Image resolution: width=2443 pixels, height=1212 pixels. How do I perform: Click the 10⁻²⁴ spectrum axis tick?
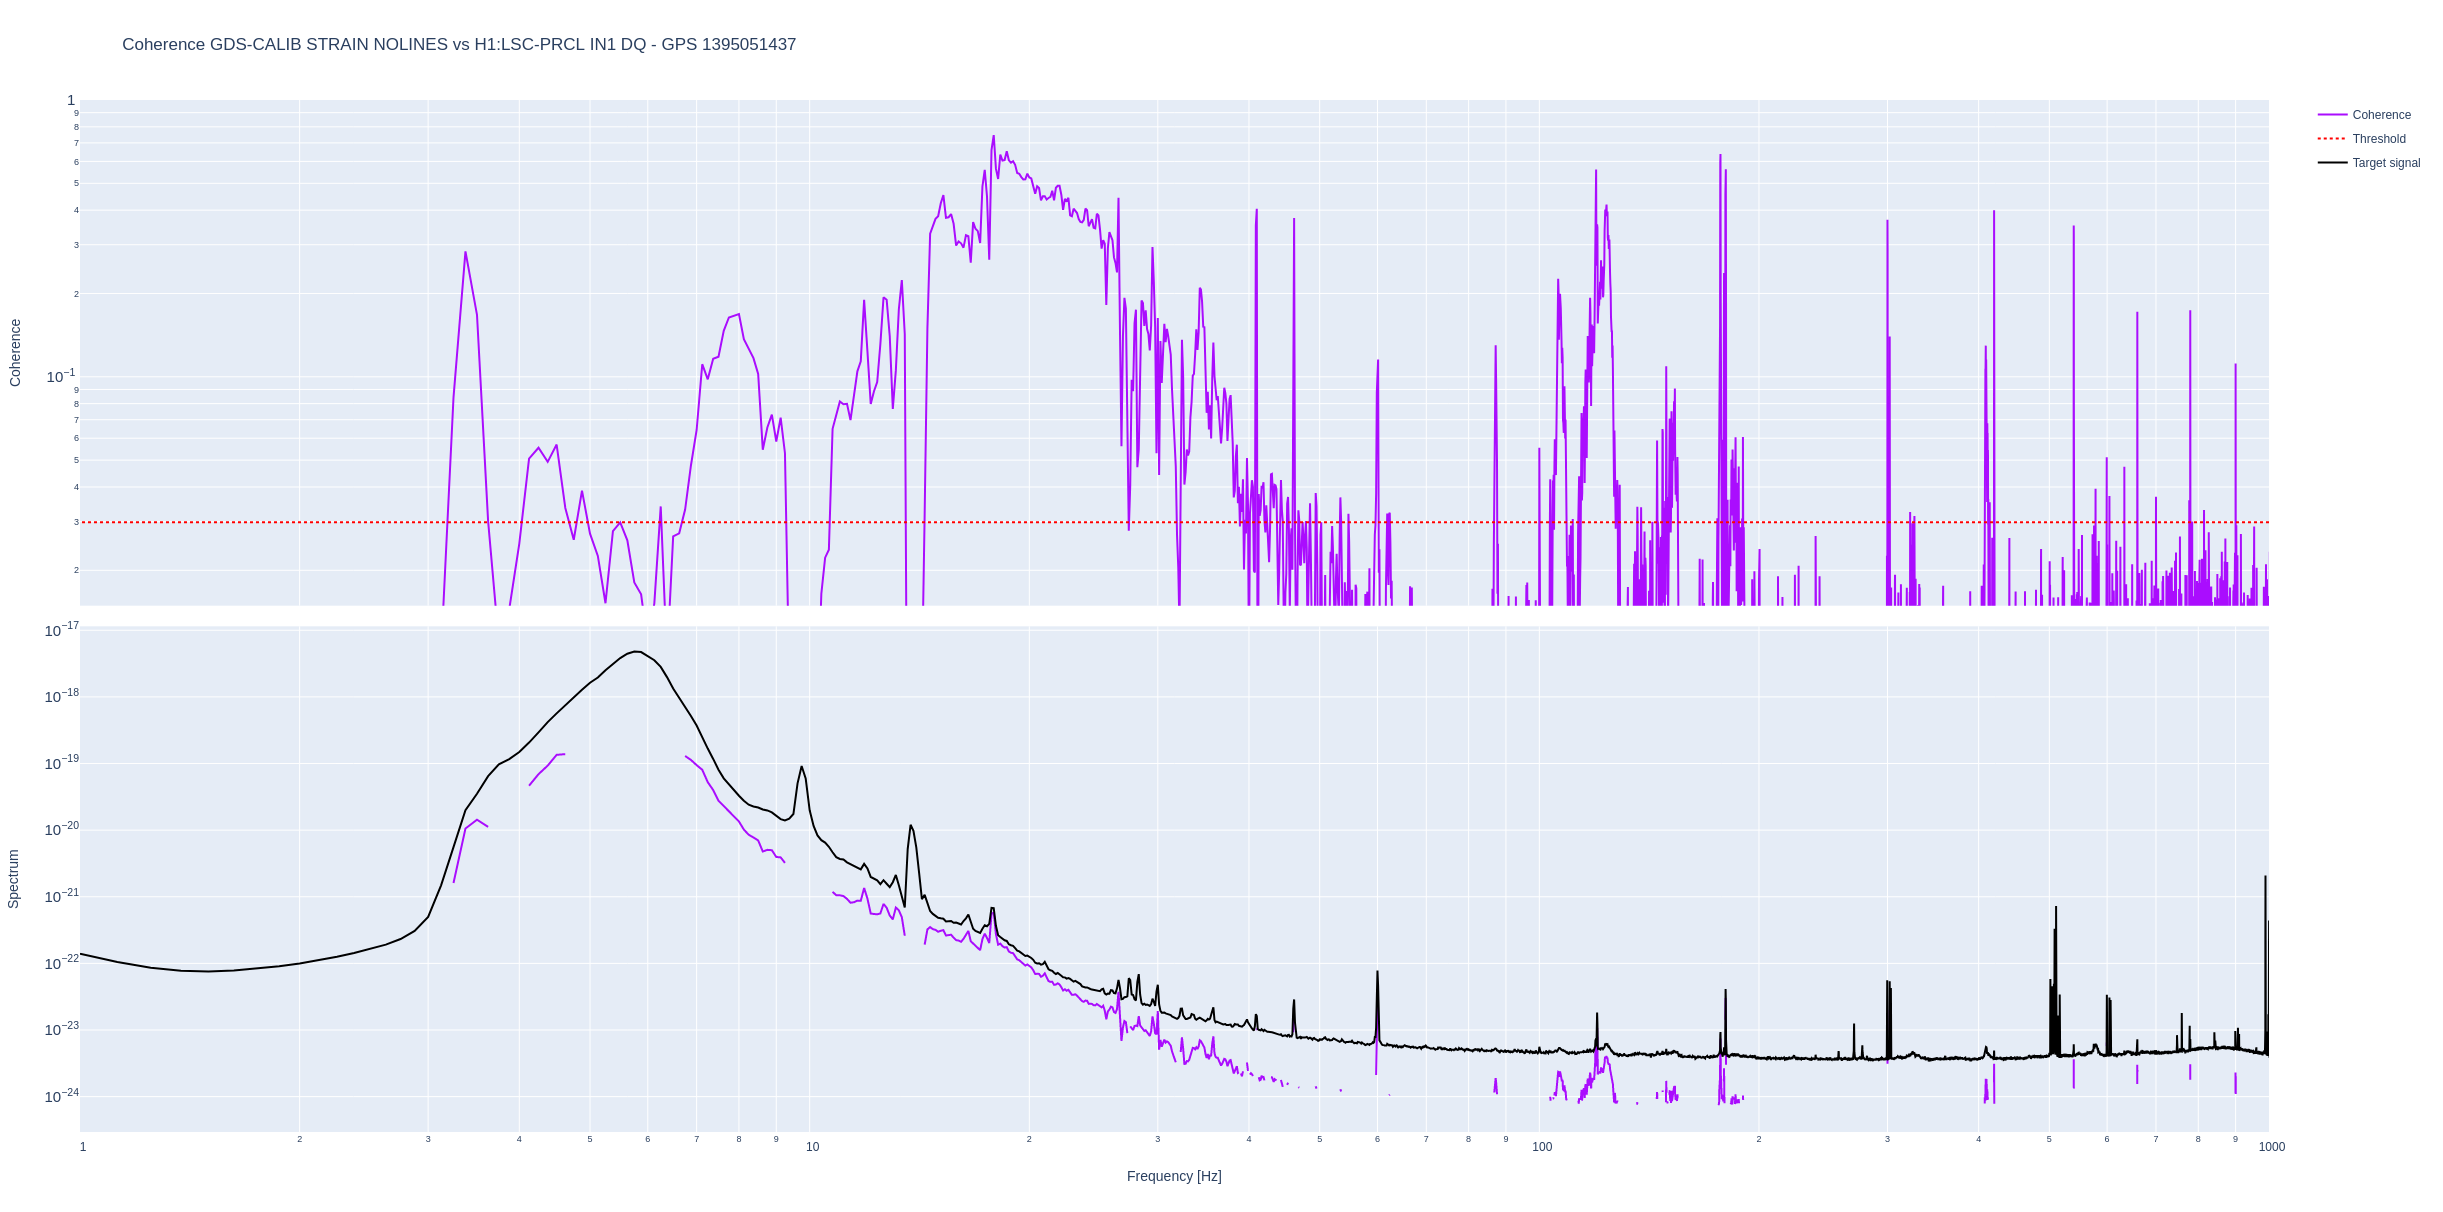click(x=61, y=1096)
